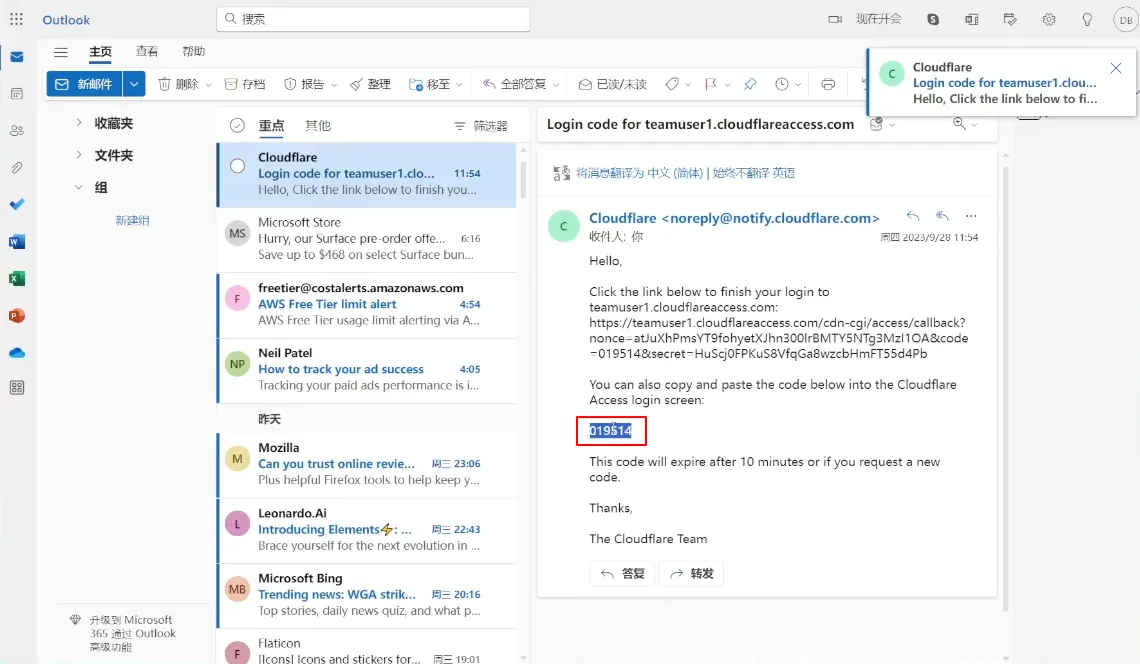1140x664 pixels.
Task: Click the New mail (新邮件) button
Action: [x=84, y=84]
